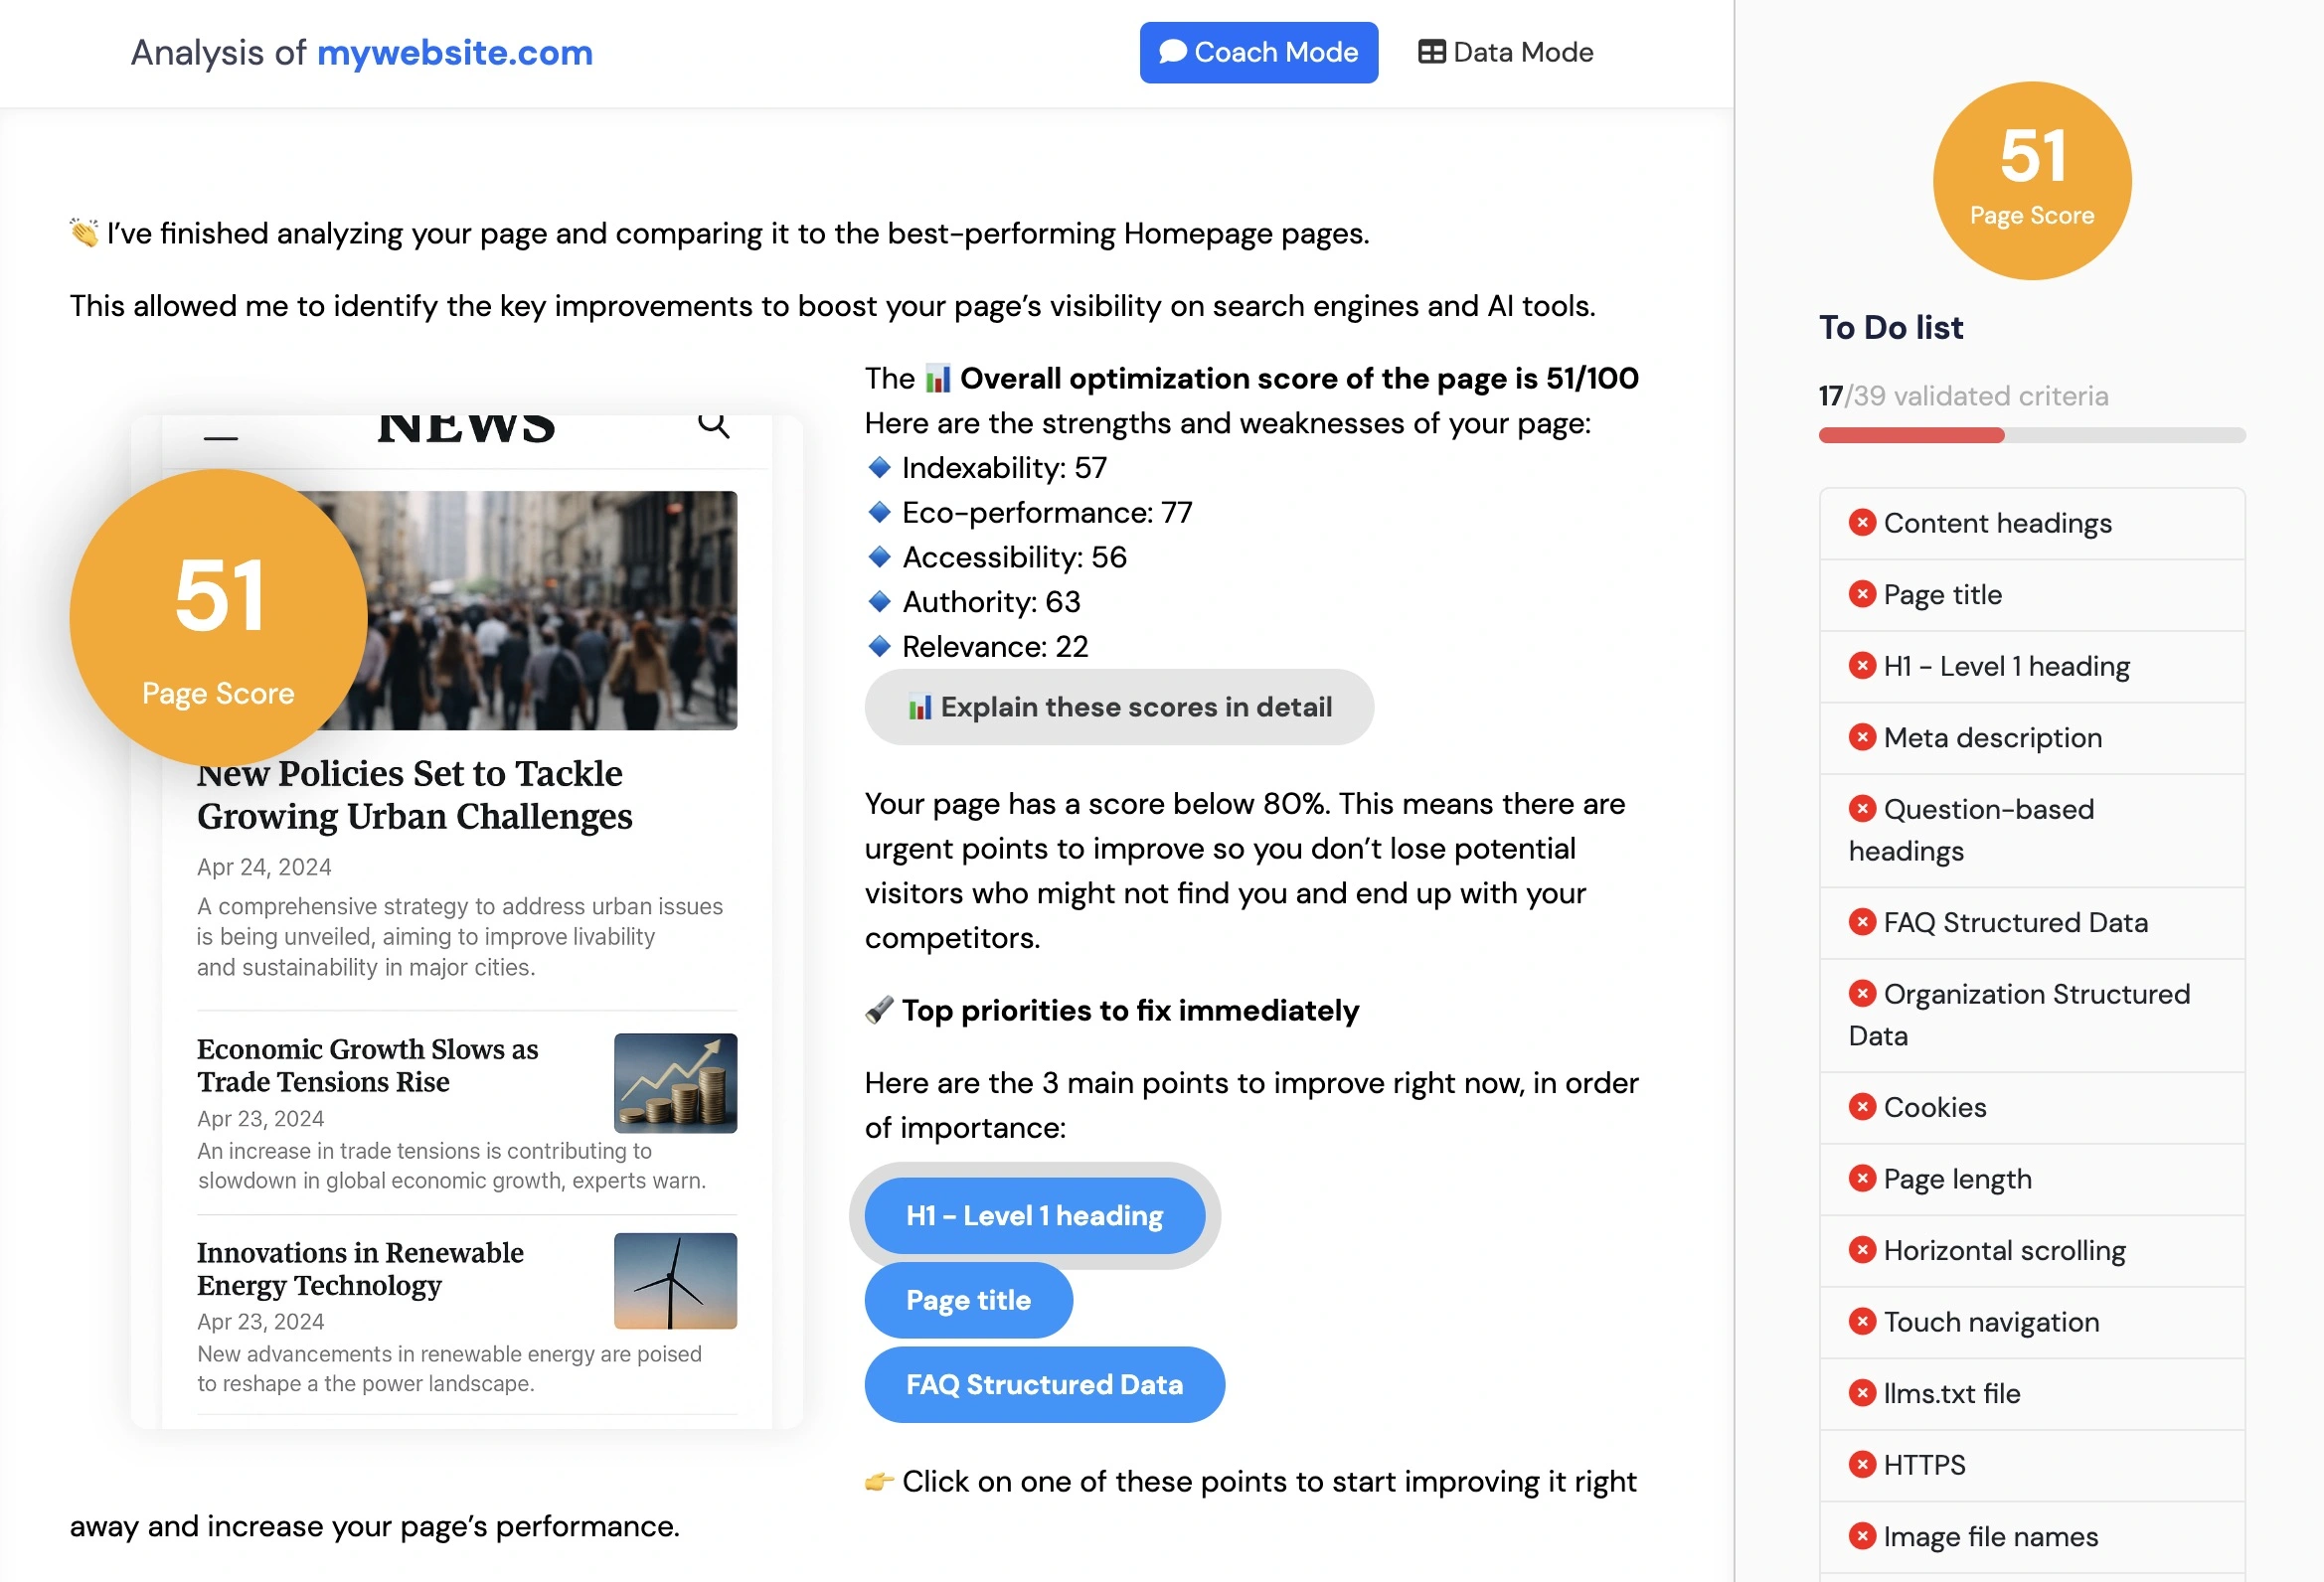Click the red X icon beside Image file names

(x=1861, y=1536)
